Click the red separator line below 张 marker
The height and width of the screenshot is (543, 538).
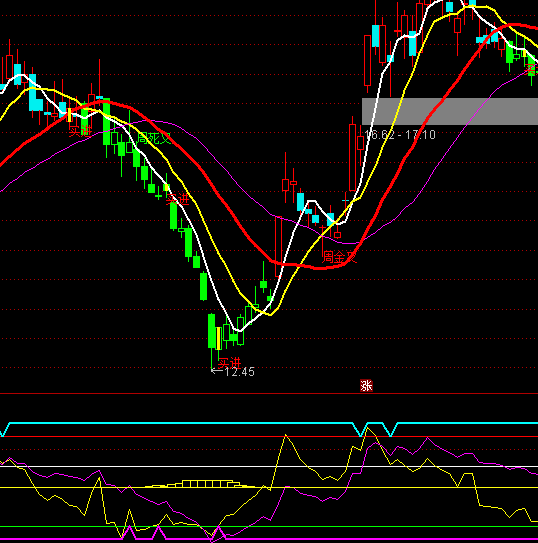coord(269,393)
